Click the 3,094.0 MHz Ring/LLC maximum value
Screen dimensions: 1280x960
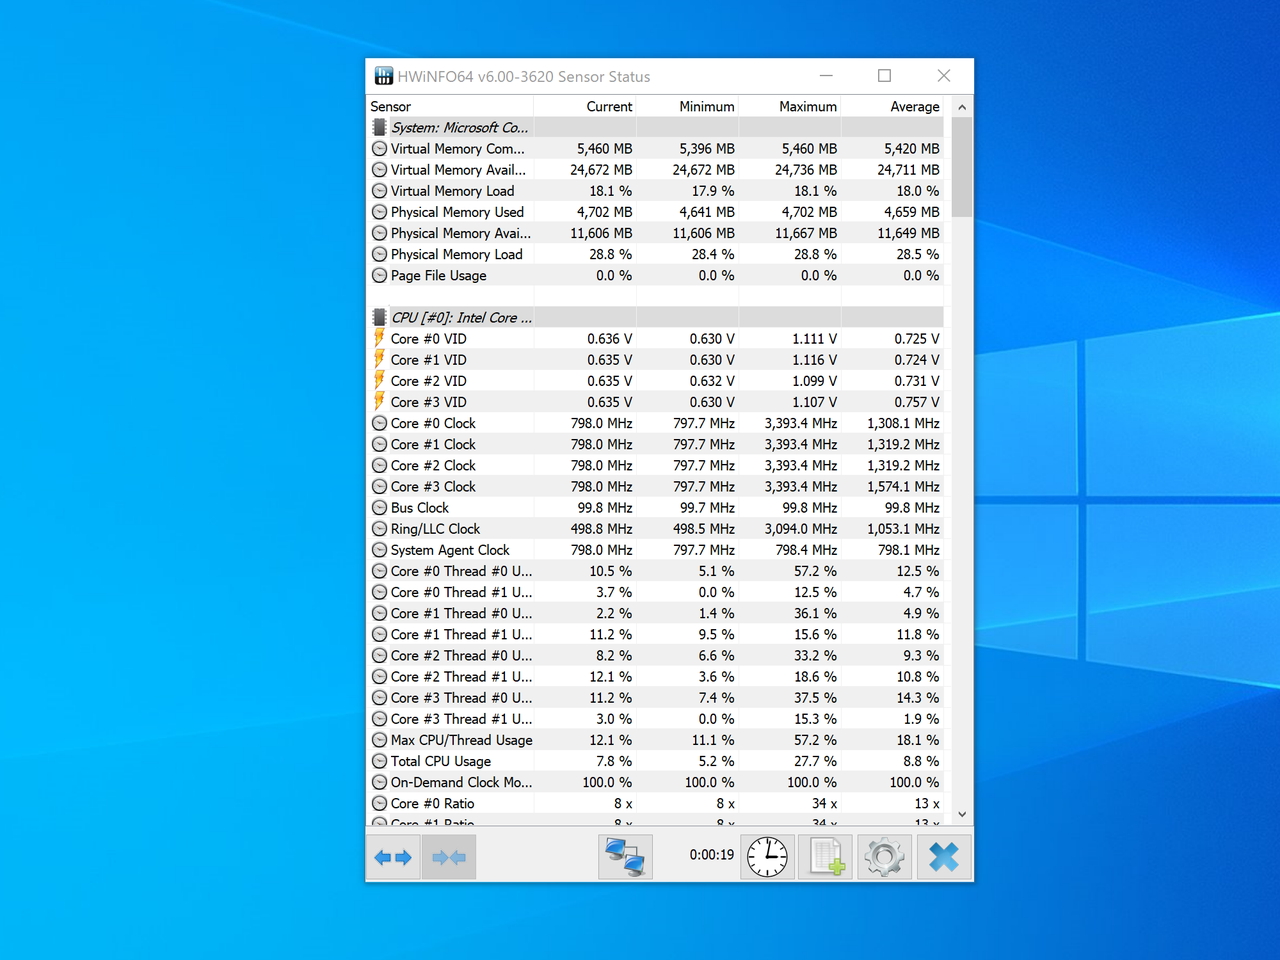800,528
